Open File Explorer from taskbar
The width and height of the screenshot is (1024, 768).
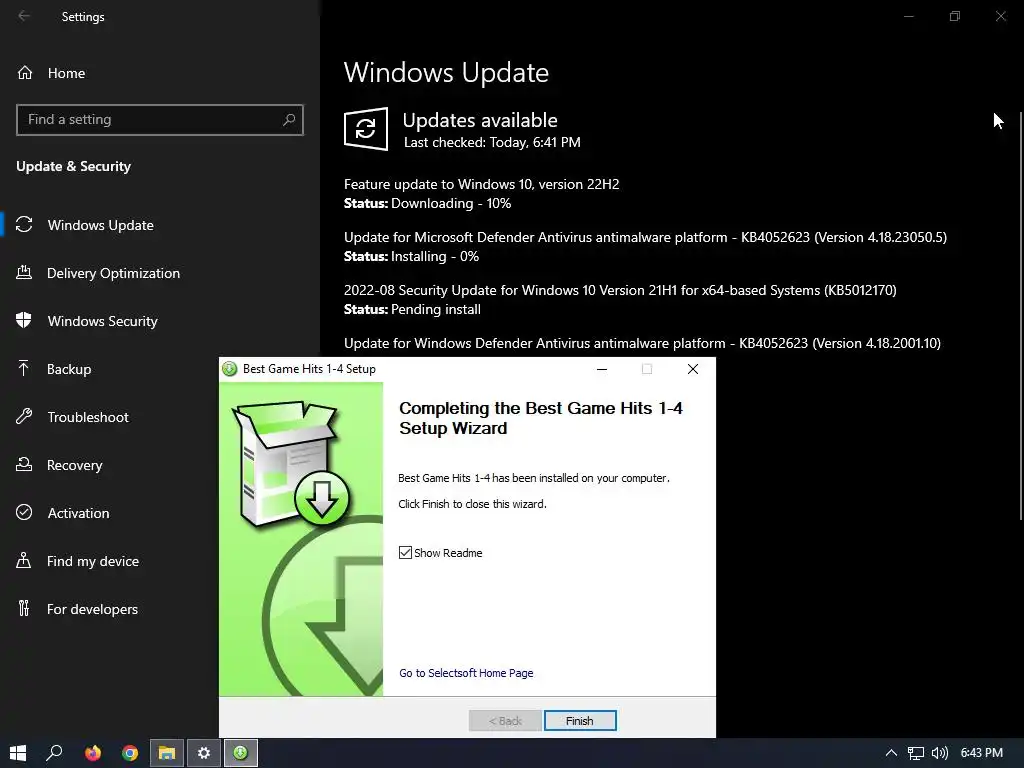coord(167,753)
